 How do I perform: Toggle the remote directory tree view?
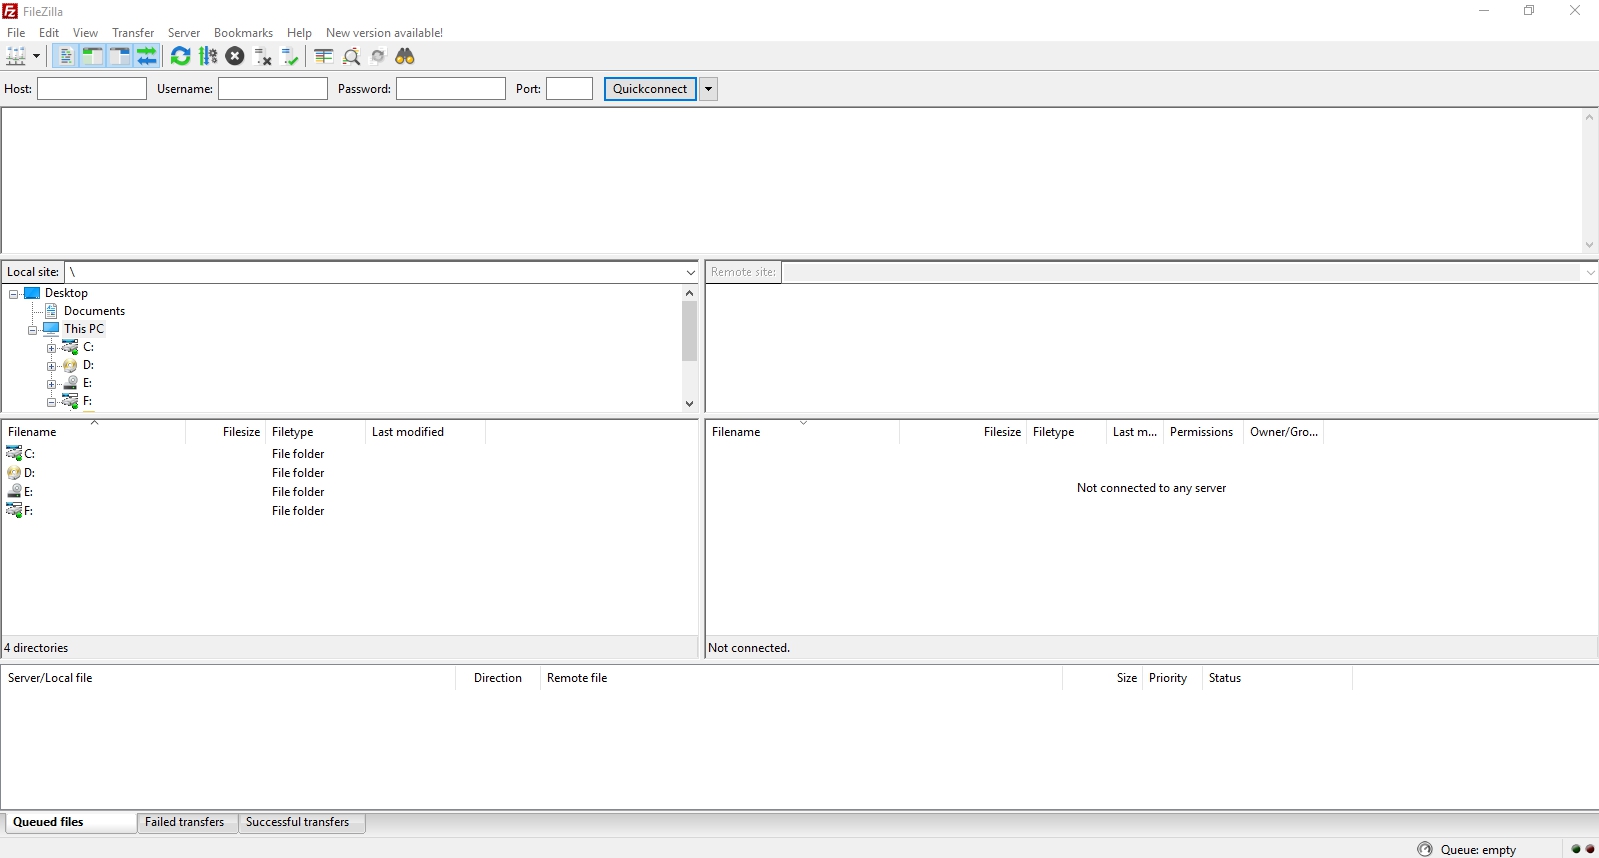click(x=119, y=56)
